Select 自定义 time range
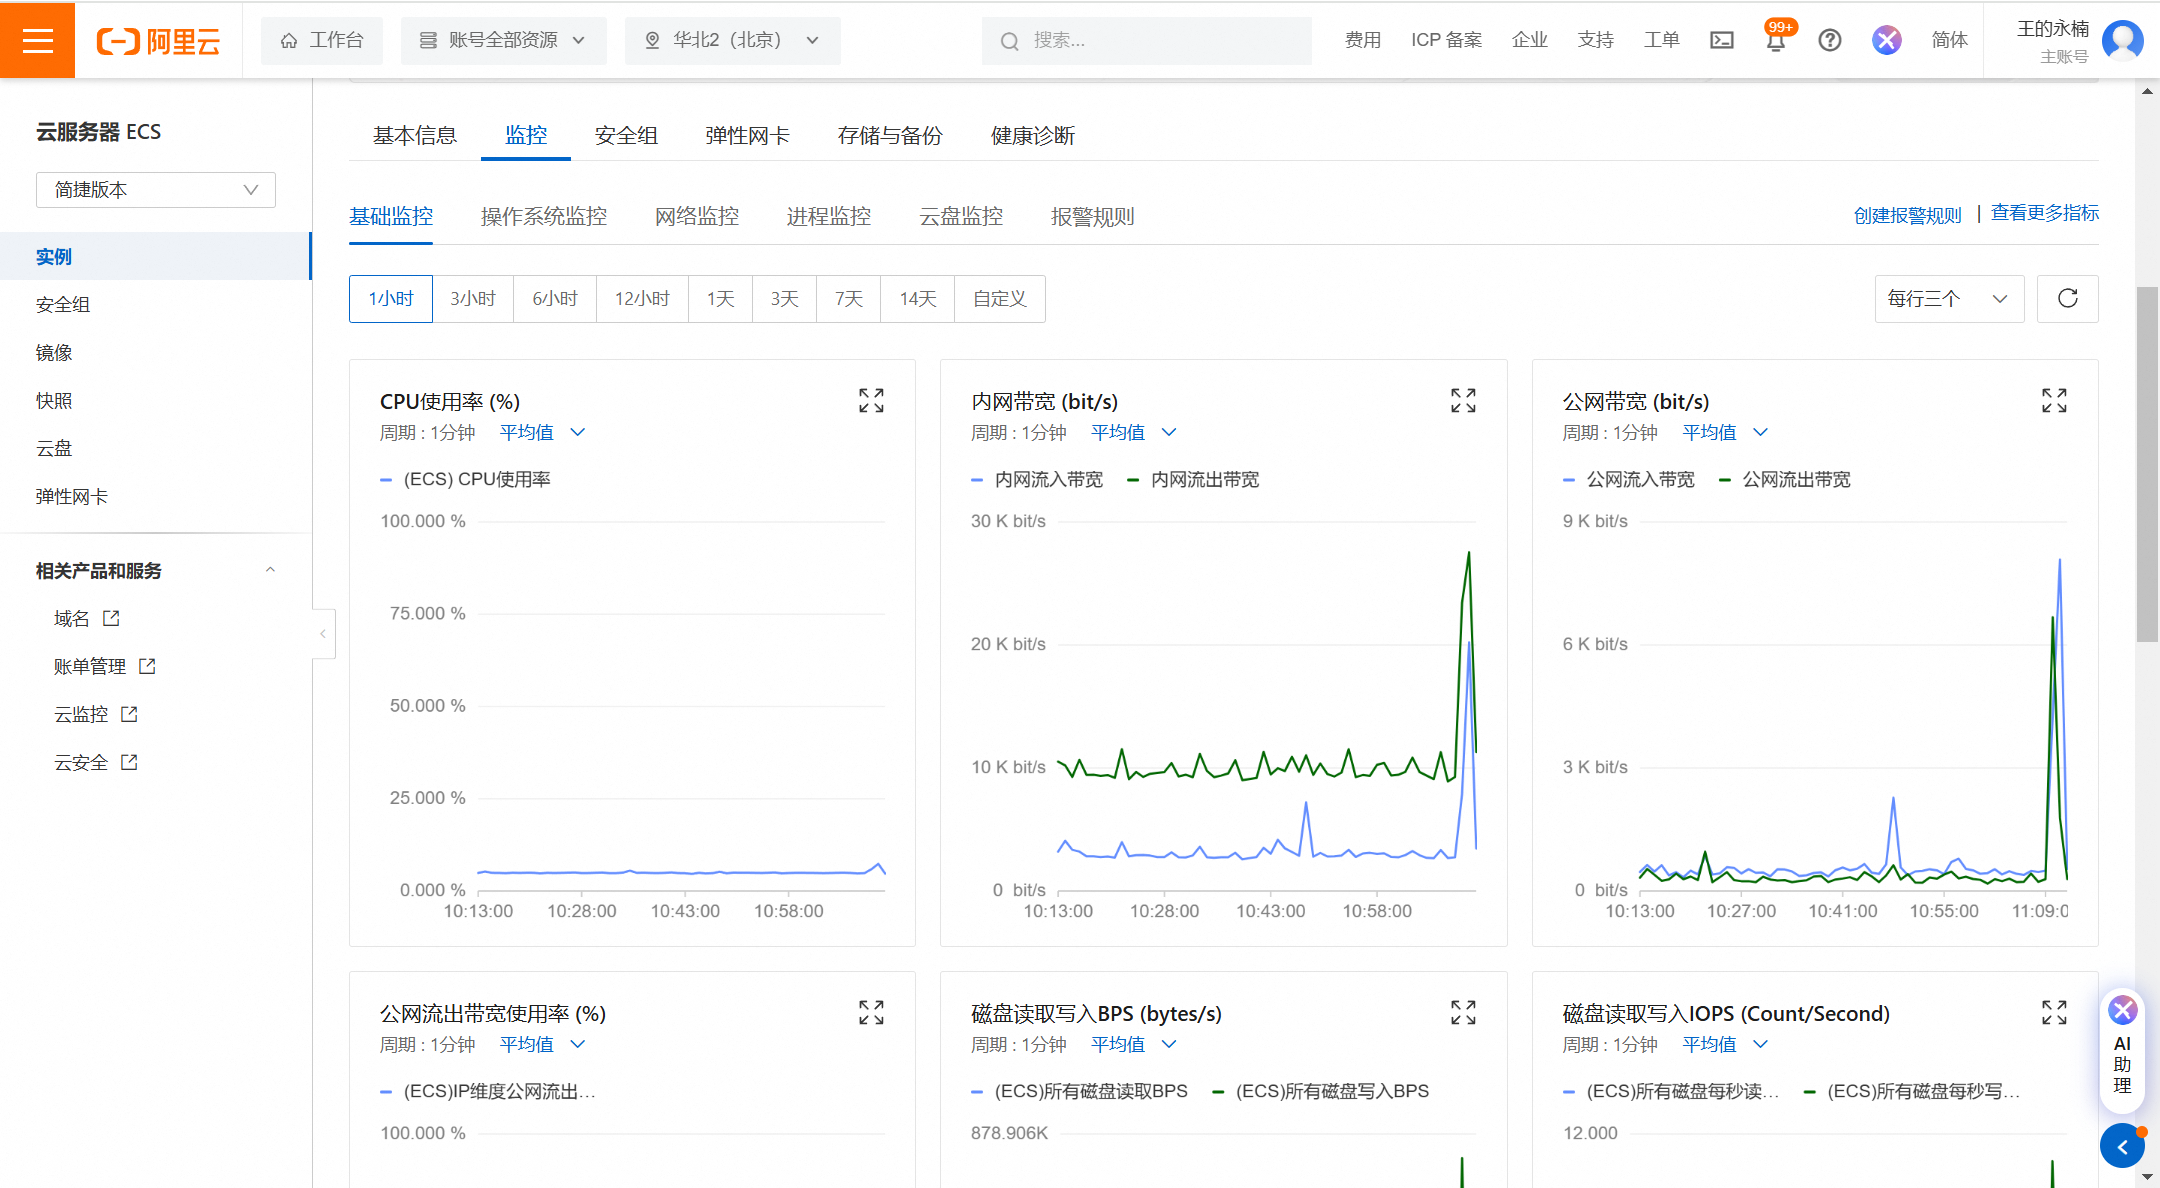The height and width of the screenshot is (1188, 2160). [1000, 298]
